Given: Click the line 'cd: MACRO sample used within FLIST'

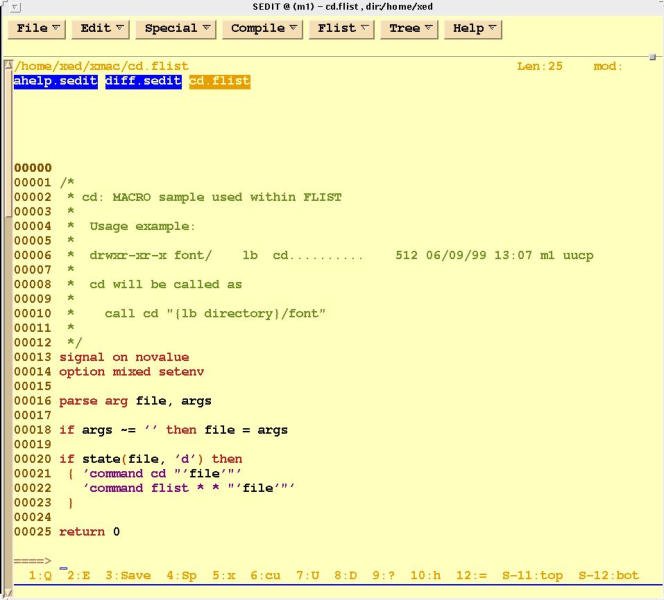Looking at the screenshot, I should coord(212,197).
